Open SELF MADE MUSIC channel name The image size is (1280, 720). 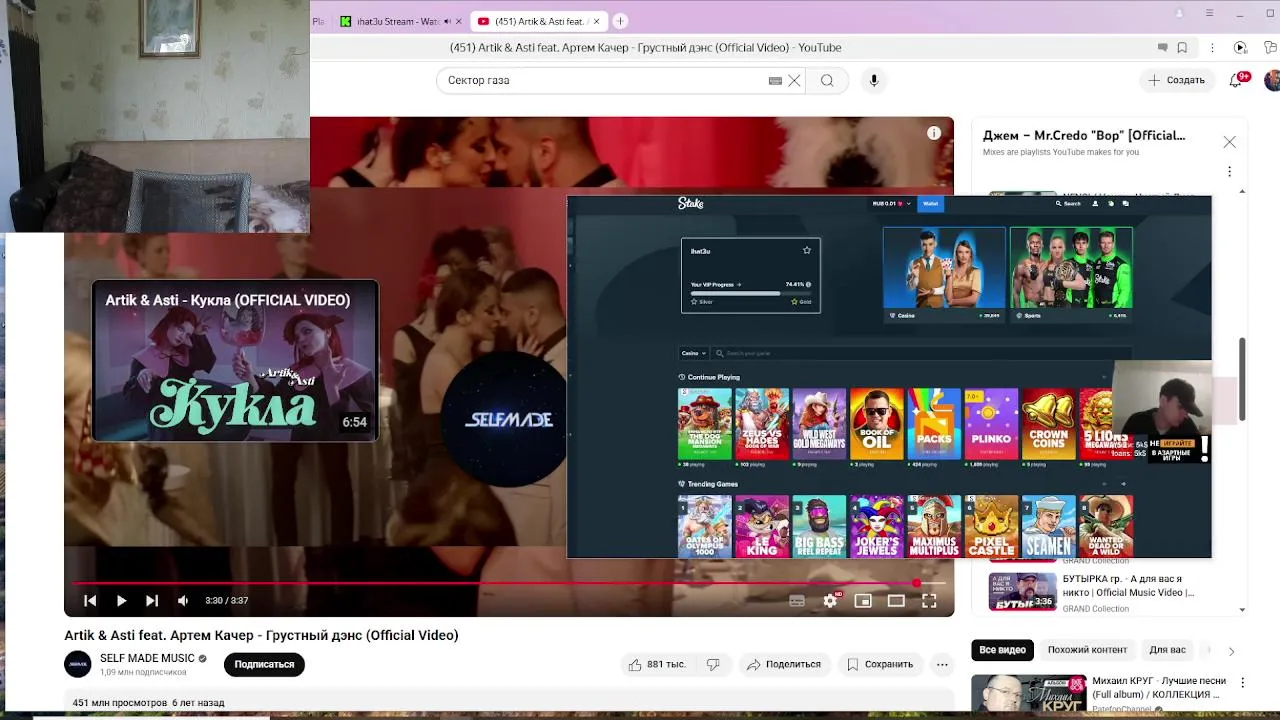(147, 658)
